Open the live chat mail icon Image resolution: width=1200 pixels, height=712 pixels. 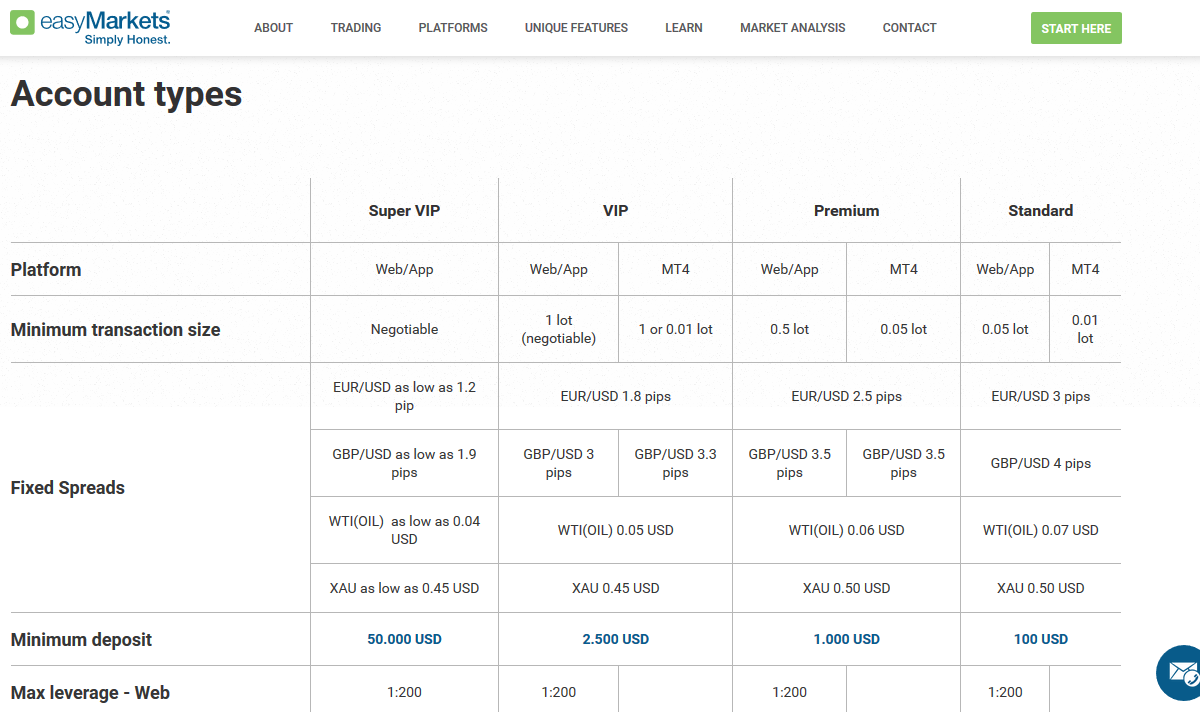click(x=1180, y=672)
